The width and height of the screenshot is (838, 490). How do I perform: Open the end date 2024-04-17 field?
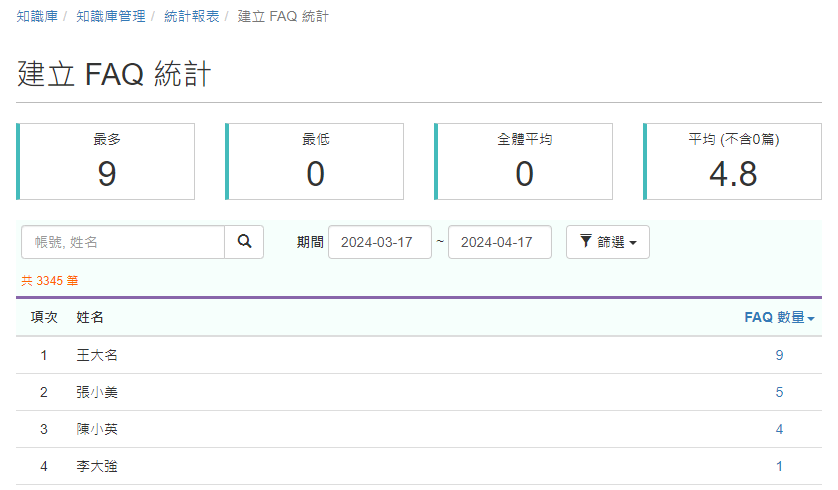pos(500,242)
